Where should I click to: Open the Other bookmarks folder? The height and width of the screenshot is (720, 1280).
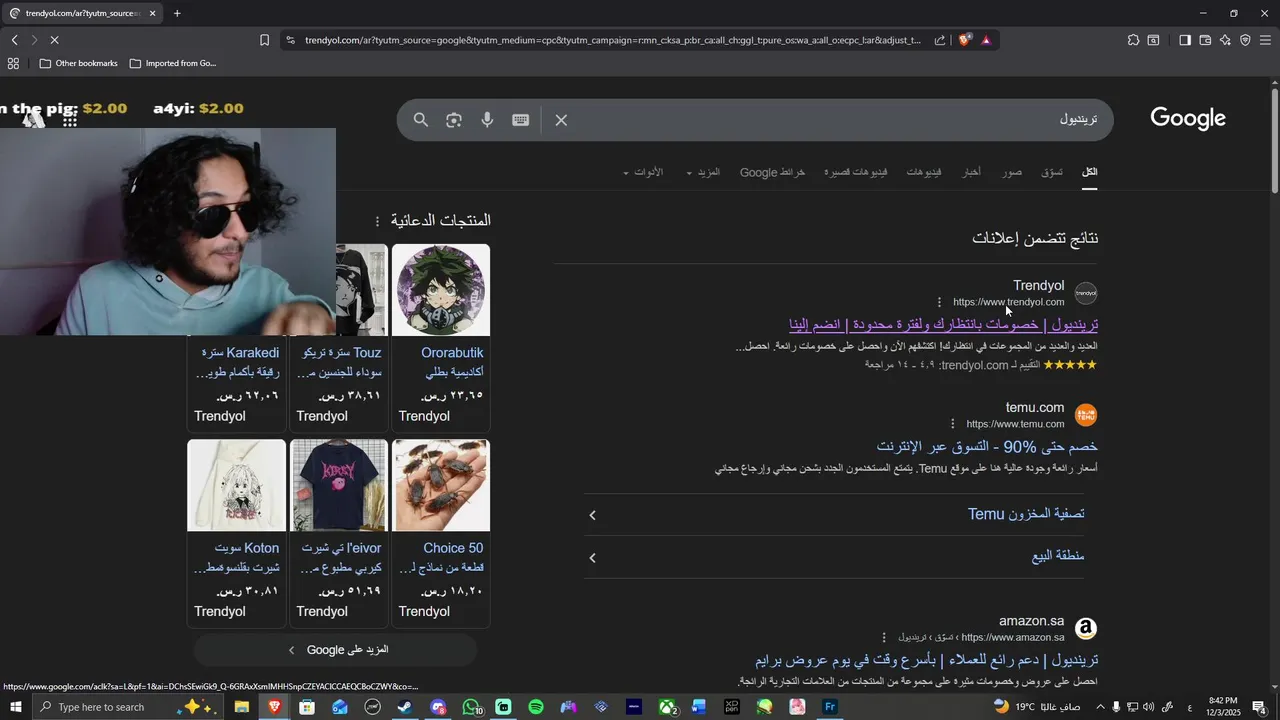pyautogui.click(x=78, y=63)
